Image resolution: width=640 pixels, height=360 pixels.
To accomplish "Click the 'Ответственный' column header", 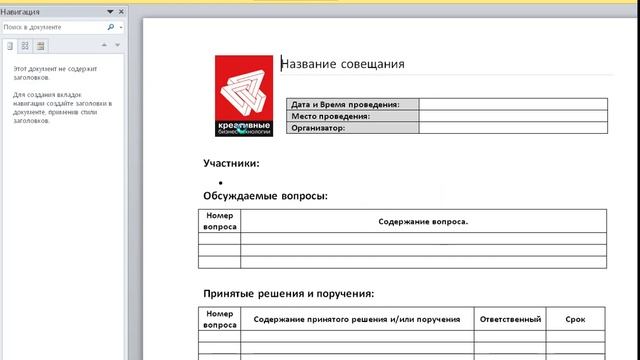I will (510, 320).
